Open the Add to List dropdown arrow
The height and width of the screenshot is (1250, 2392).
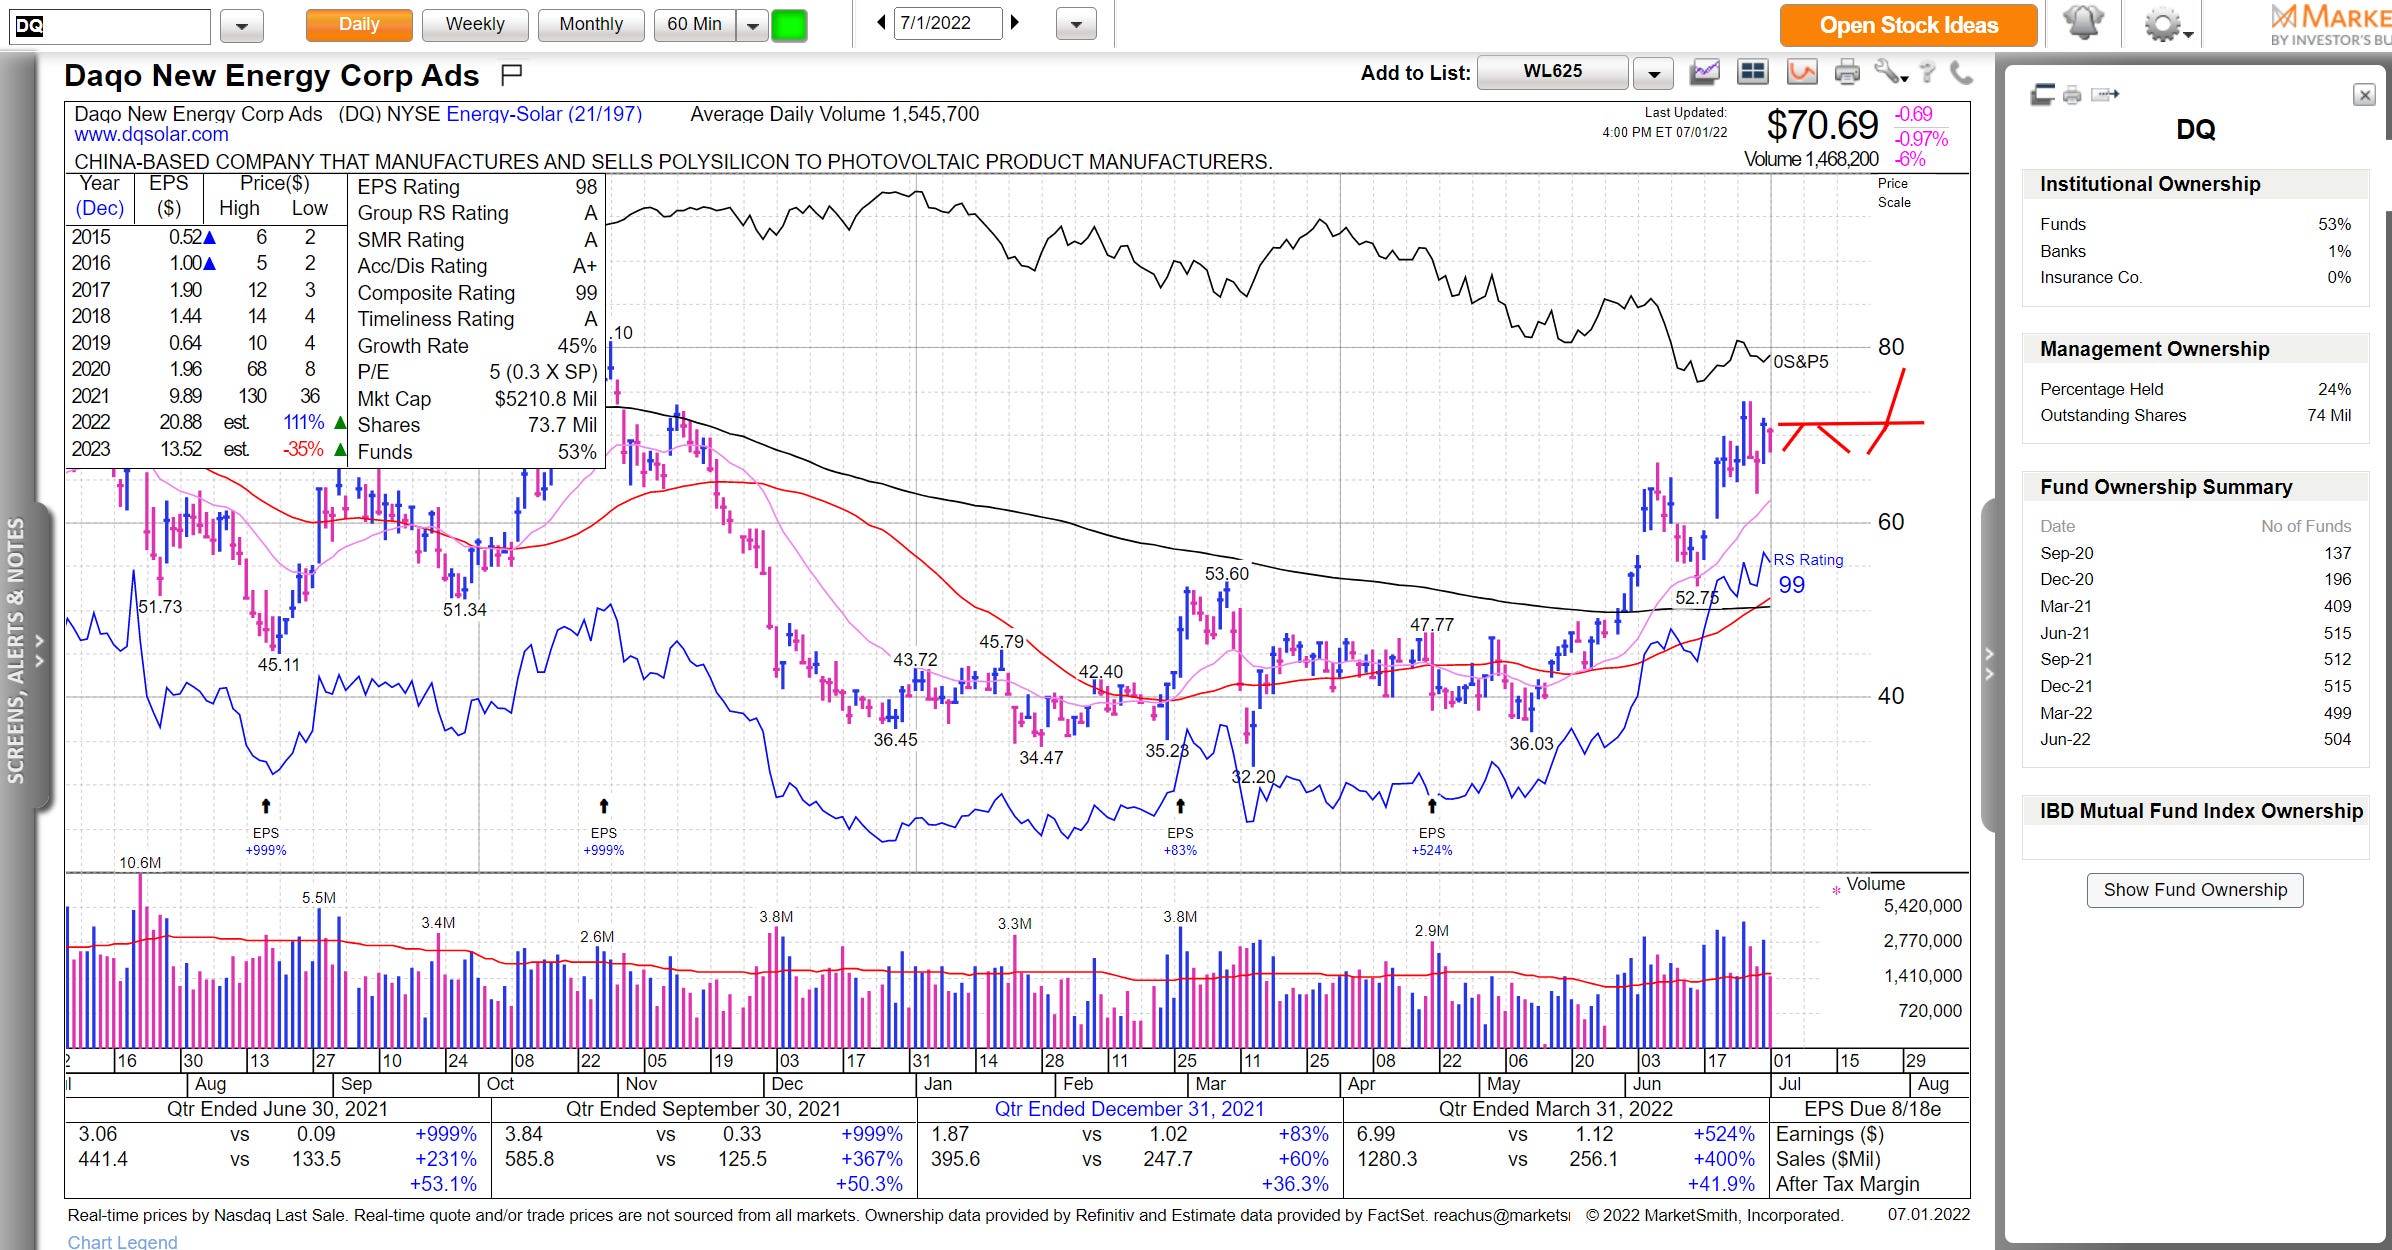(x=1654, y=73)
